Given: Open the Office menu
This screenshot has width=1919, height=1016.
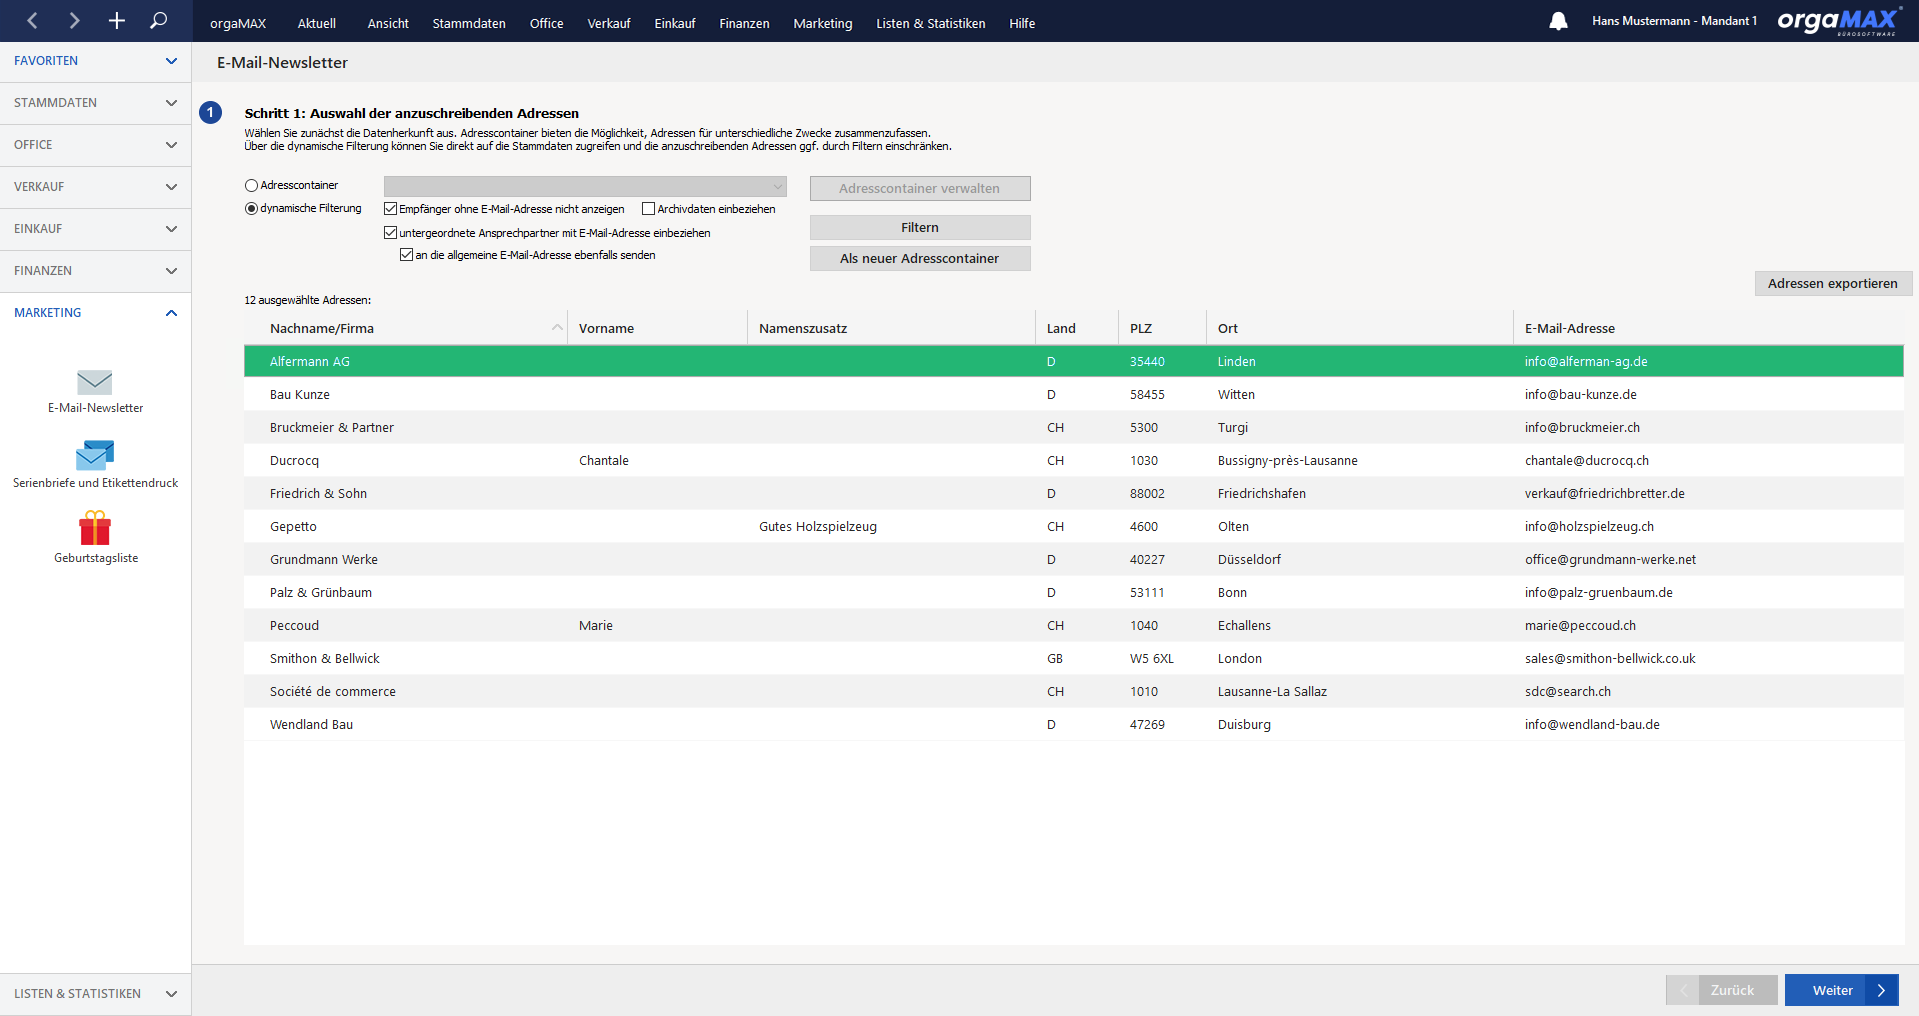Looking at the screenshot, I should (547, 23).
